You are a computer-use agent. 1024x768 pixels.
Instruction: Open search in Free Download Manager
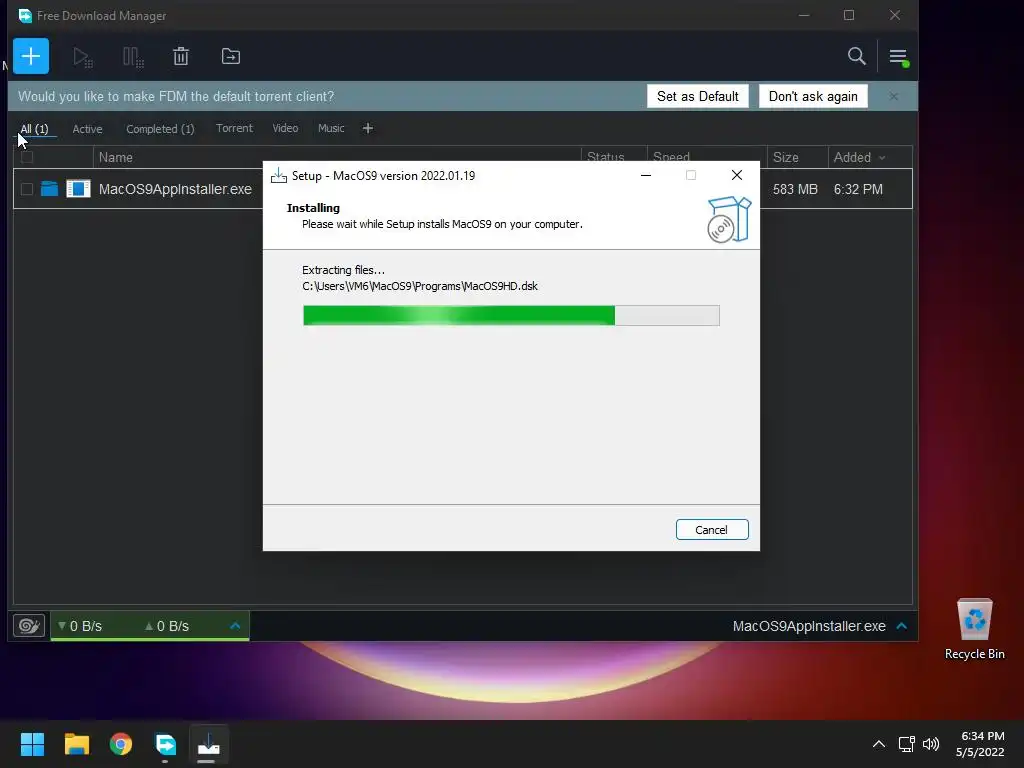tap(856, 56)
